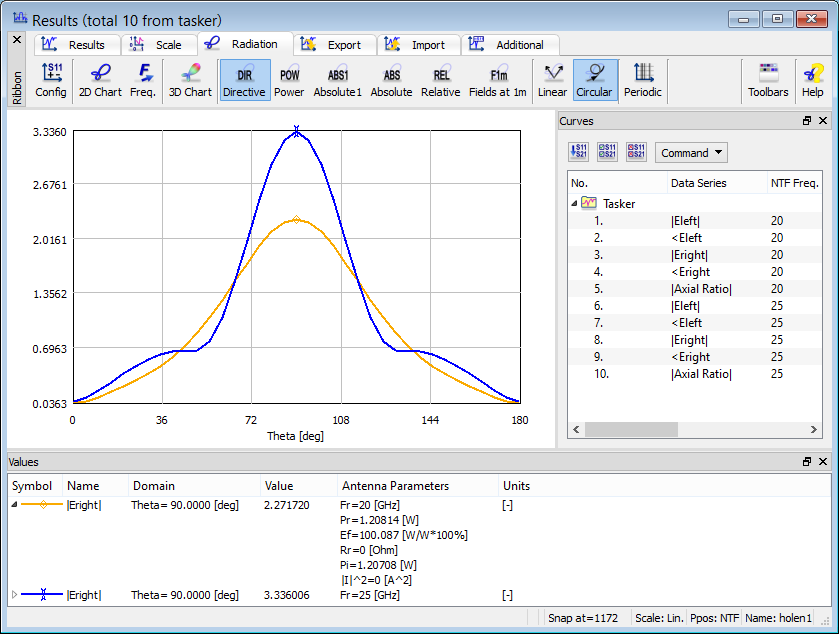
Task: Open the Toolbars options icon
Action: tap(768, 80)
